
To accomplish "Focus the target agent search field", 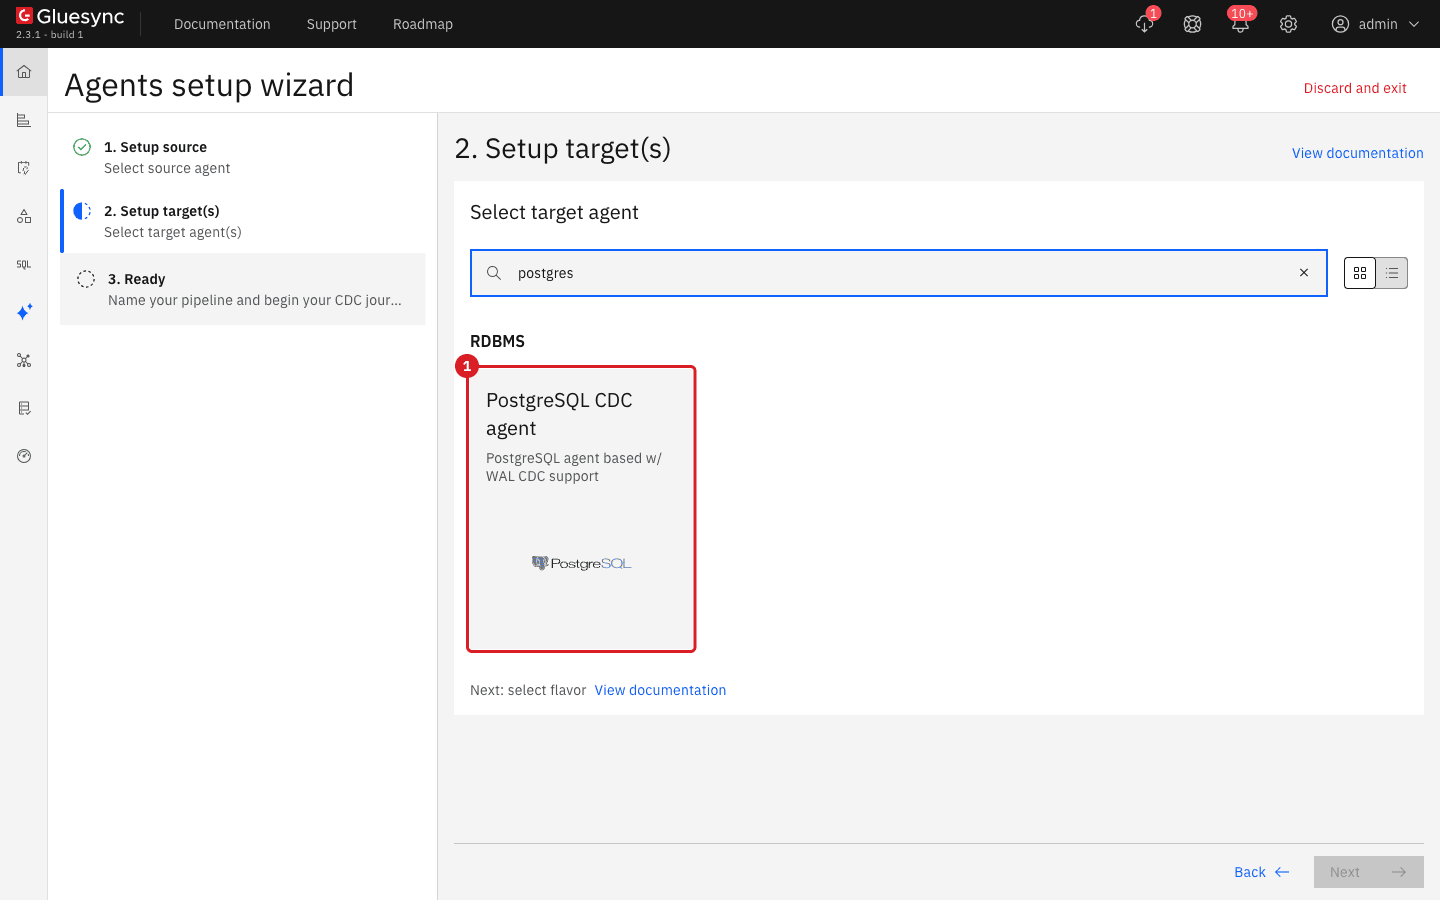I will coord(899,273).
